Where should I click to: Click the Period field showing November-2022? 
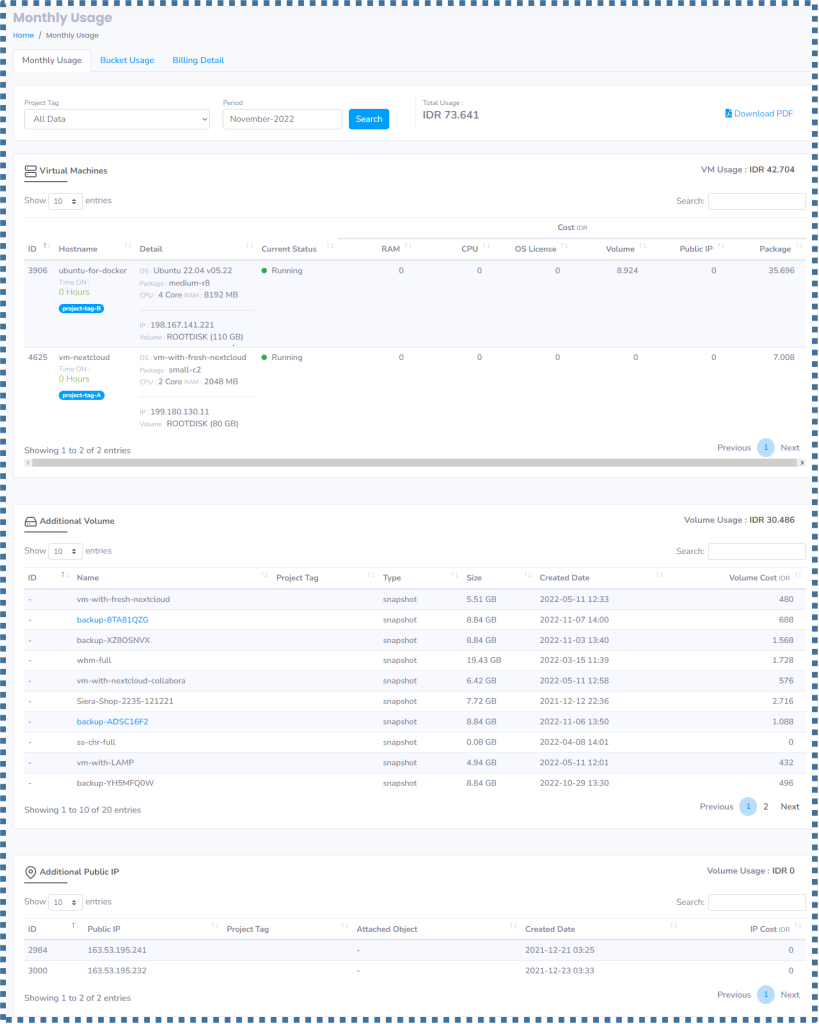pos(280,118)
